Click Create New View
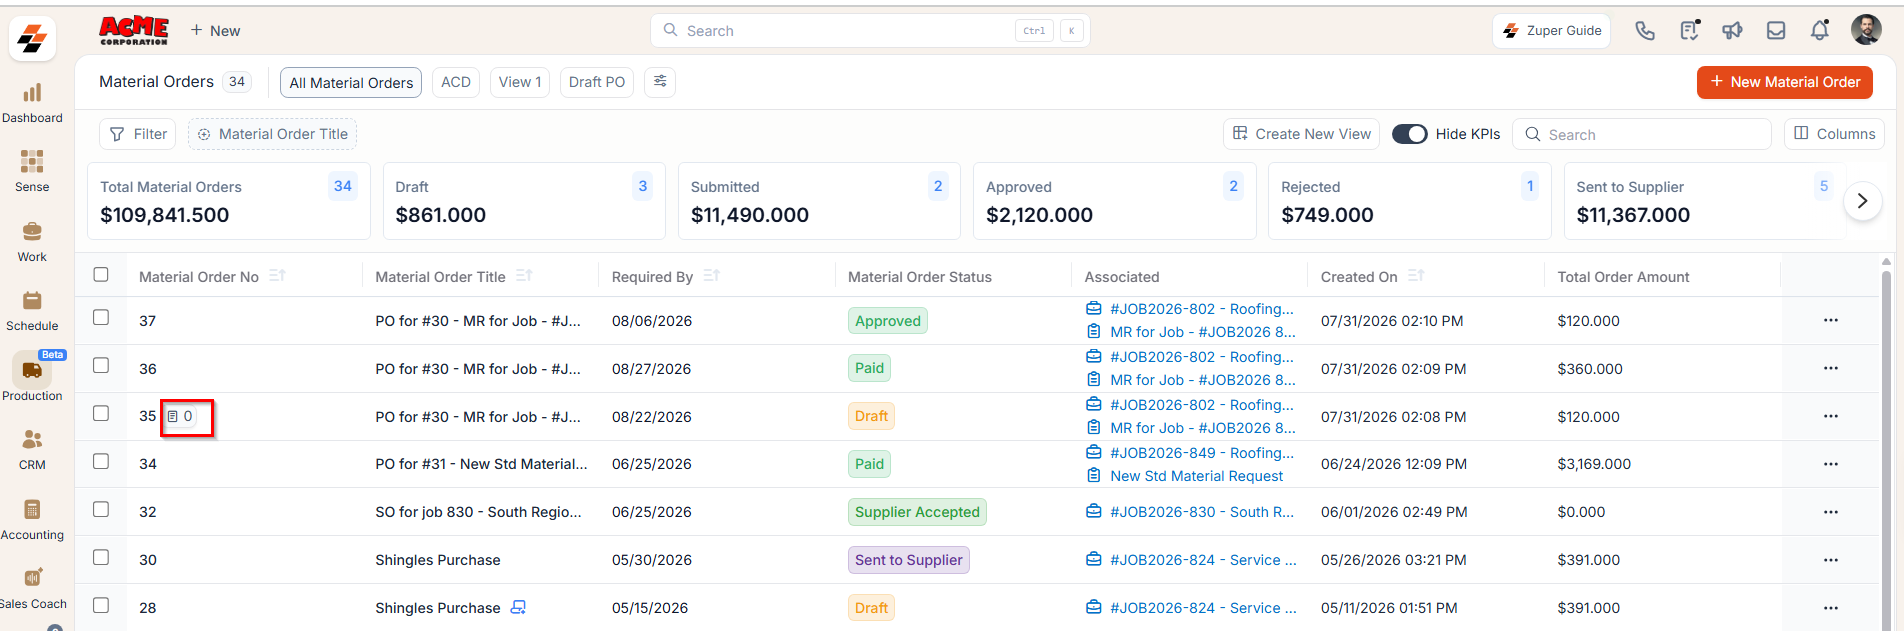The width and height of the screenshot is (1904, 631). (x=1301, y=134)
